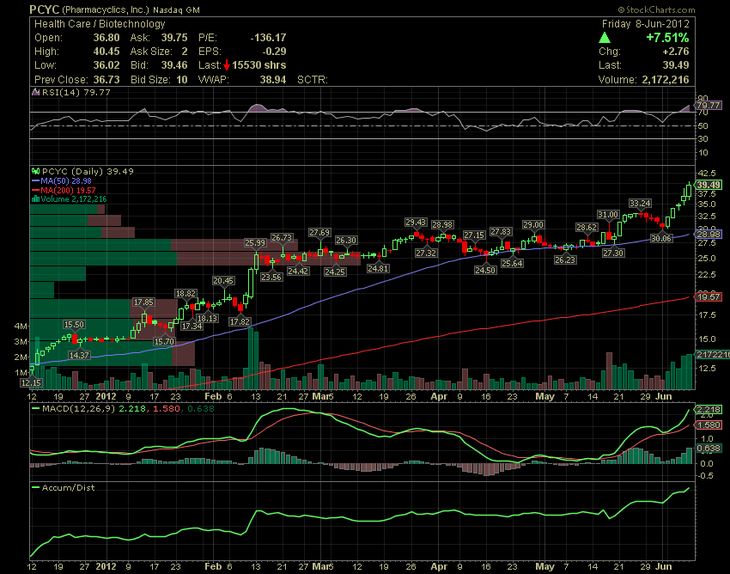Click the Accum/Dist panel label
The image size is (730, 574).
click(68, 487)
